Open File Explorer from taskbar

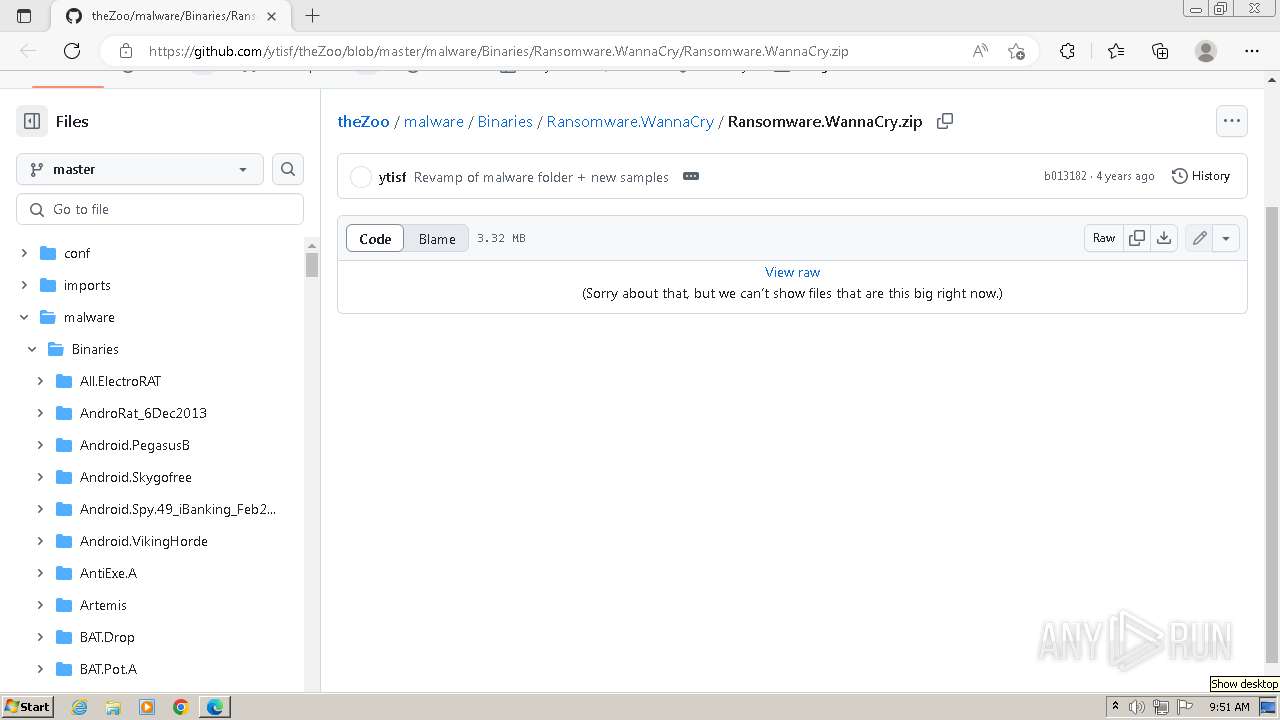coord(113,707)
